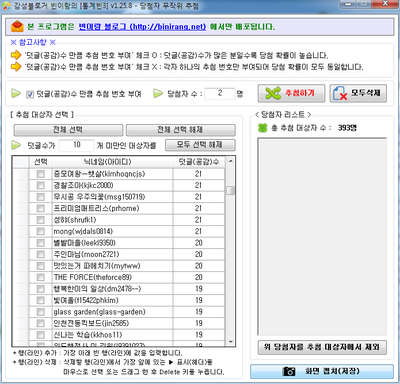This screenshot has height=384, width=400.
Task: Click the mail envelope icon in the banner
Action: (17, 26)
